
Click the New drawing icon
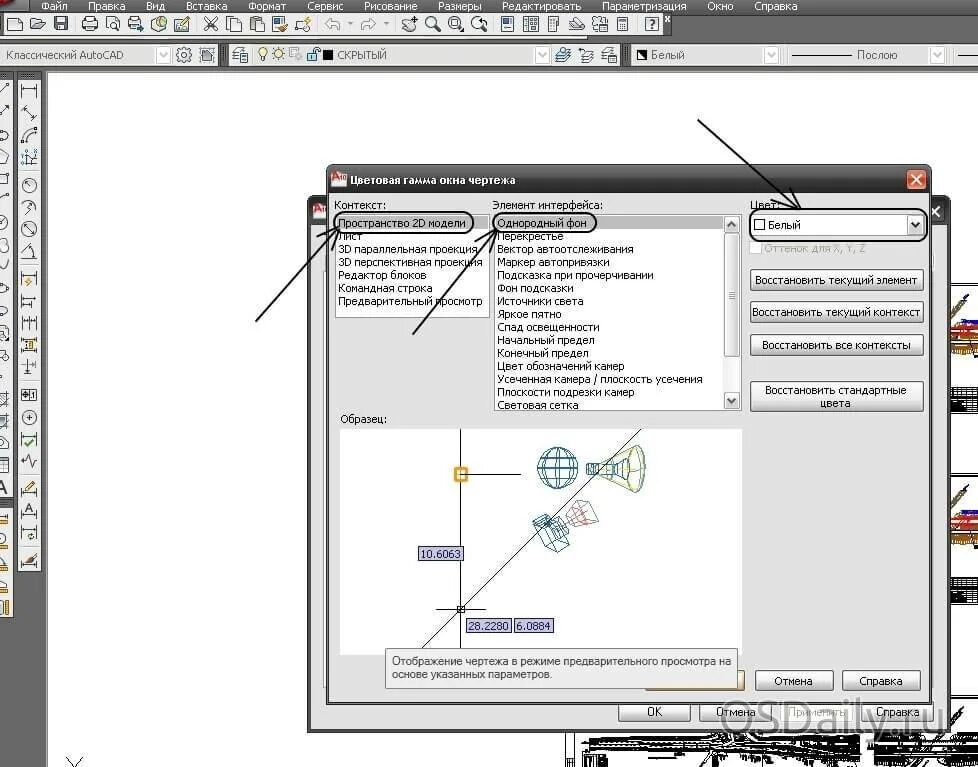[x=14, y=24]
